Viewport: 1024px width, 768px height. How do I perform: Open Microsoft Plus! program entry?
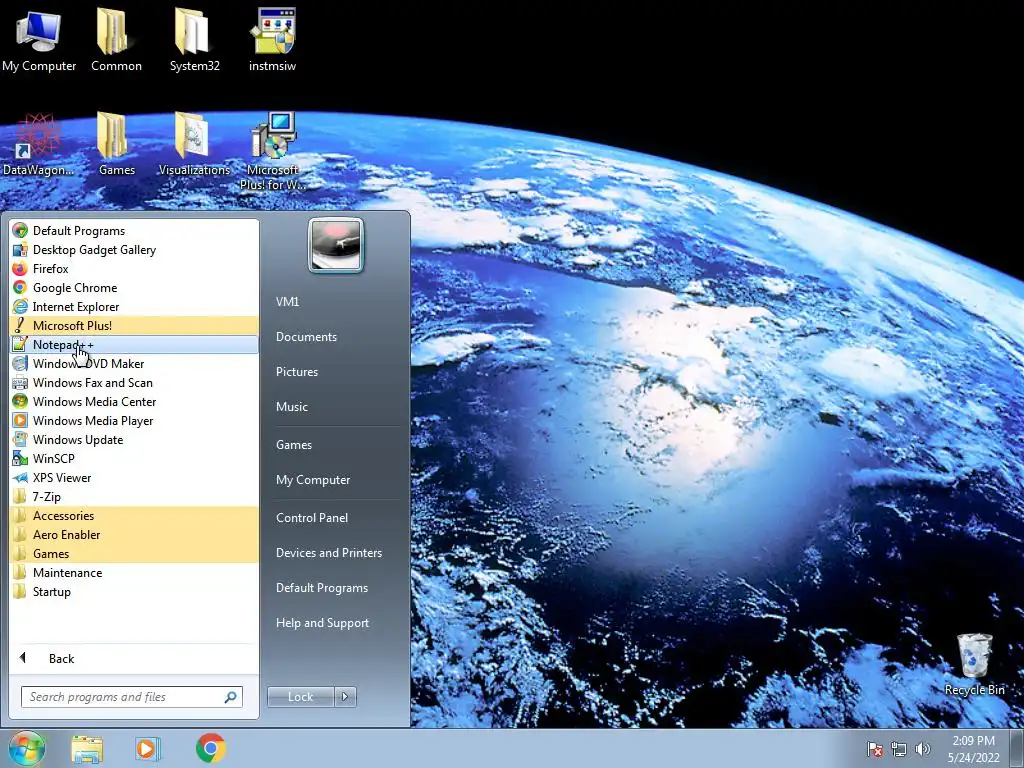coord(135,325)
